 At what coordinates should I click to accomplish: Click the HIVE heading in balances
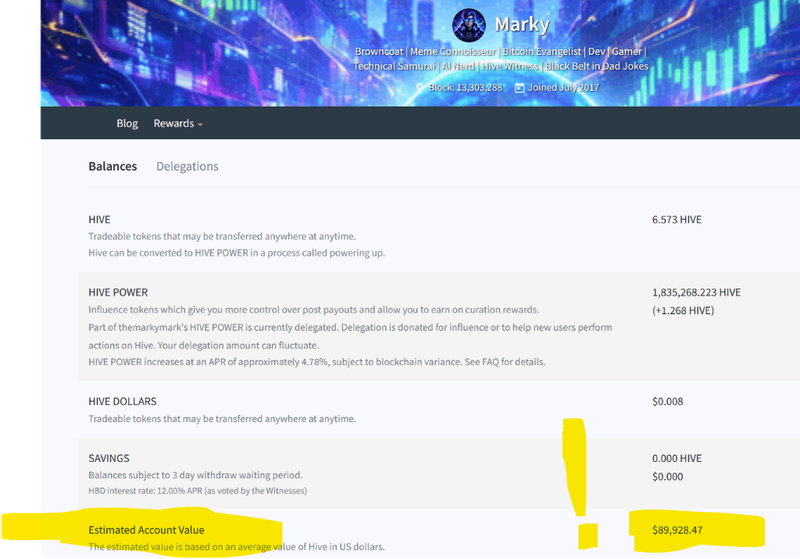pyautogui.click(x=99, y=220)
